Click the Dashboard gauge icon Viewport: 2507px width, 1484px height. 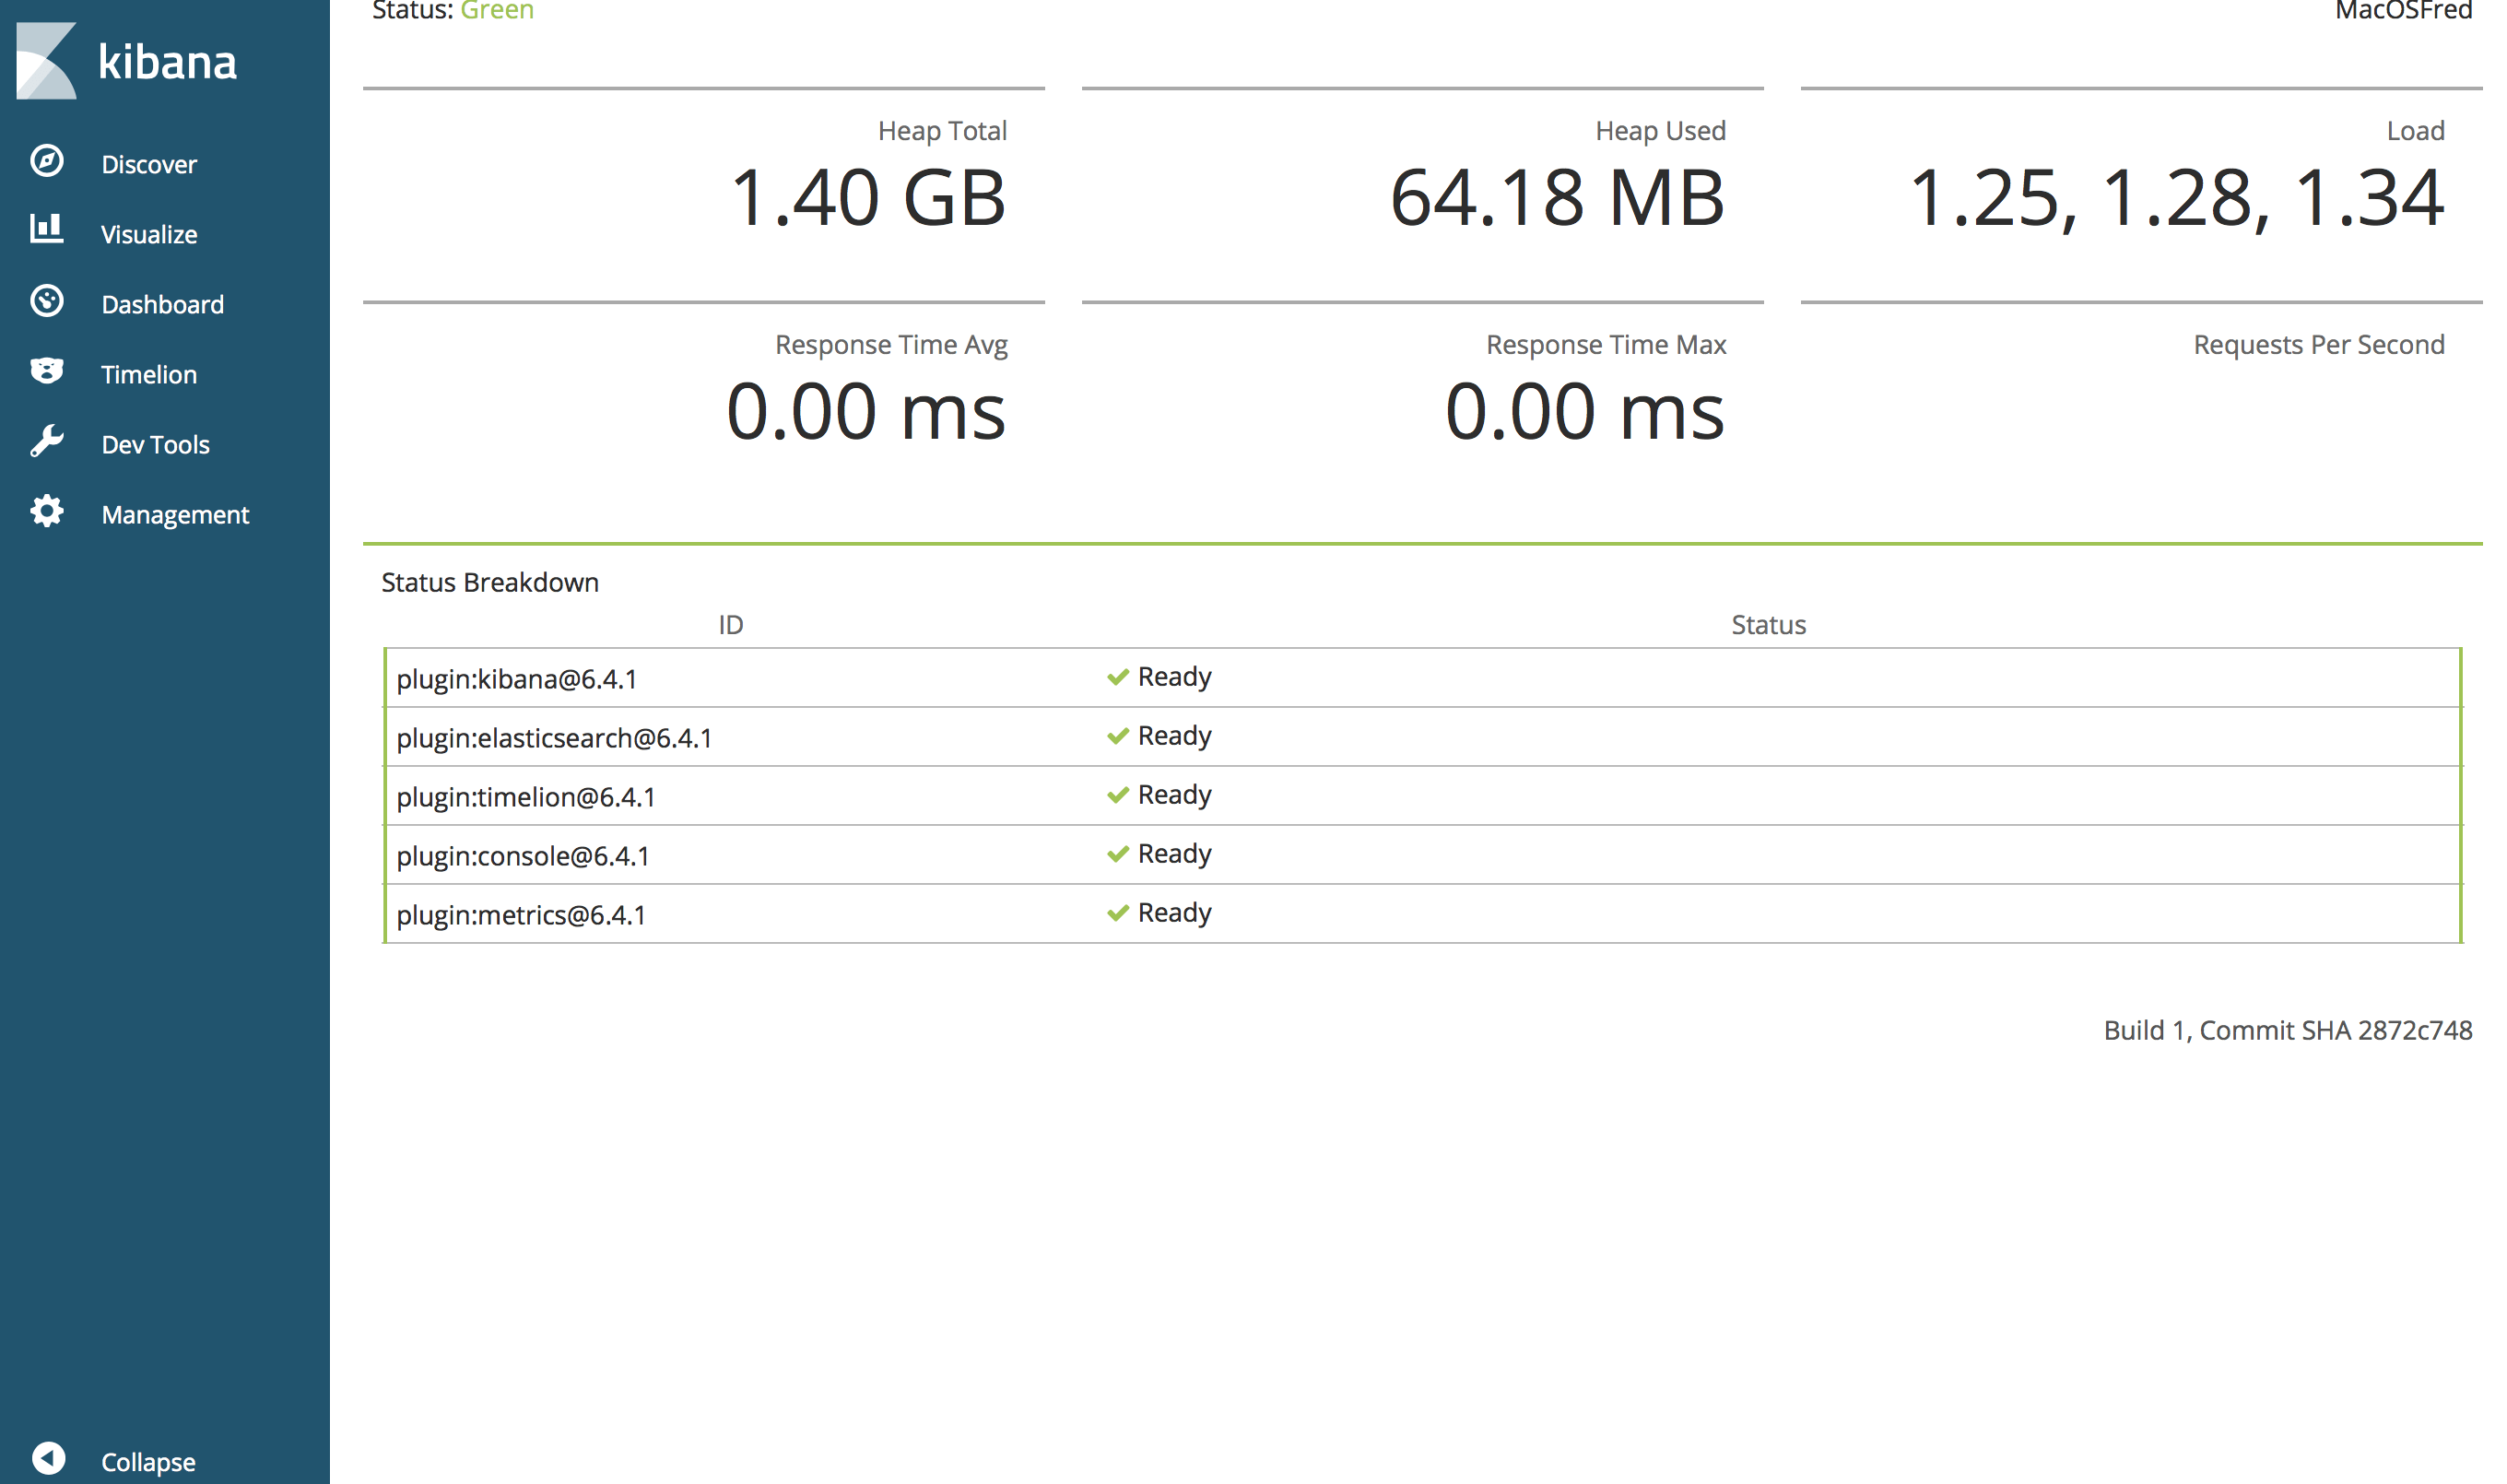(x=47, y=301)
